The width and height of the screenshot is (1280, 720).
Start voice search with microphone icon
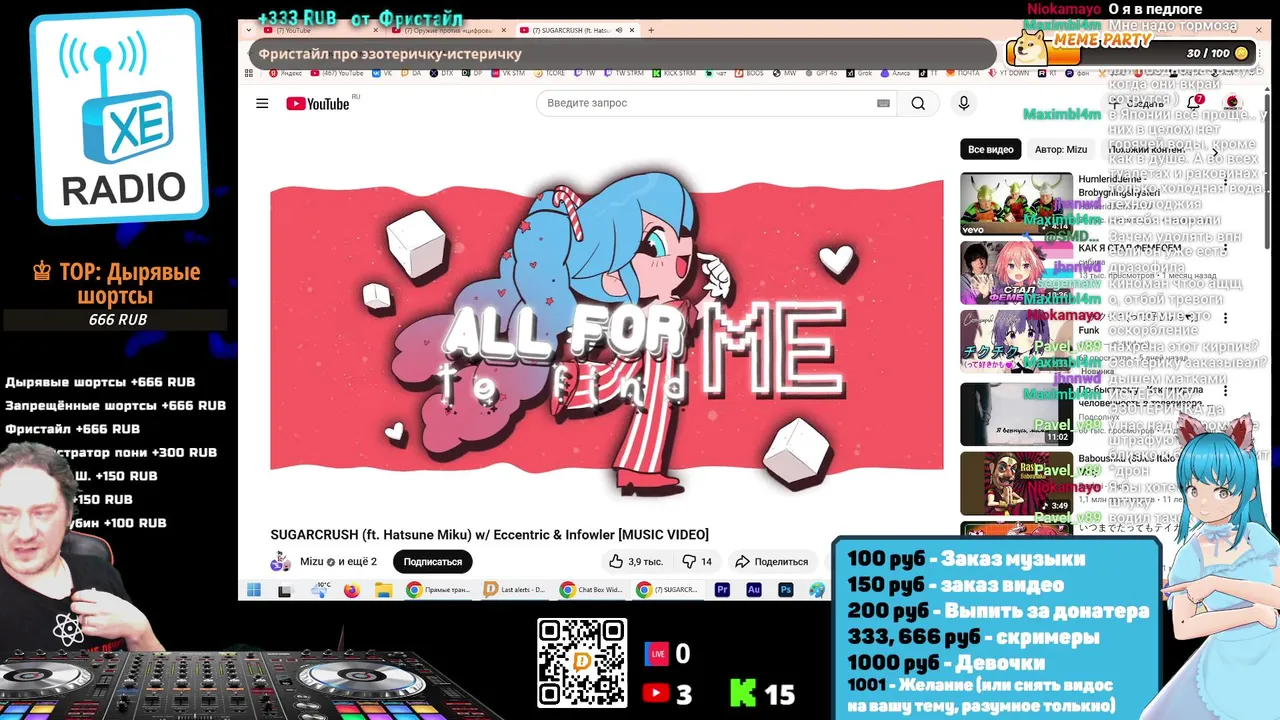(x=964, y=103)
